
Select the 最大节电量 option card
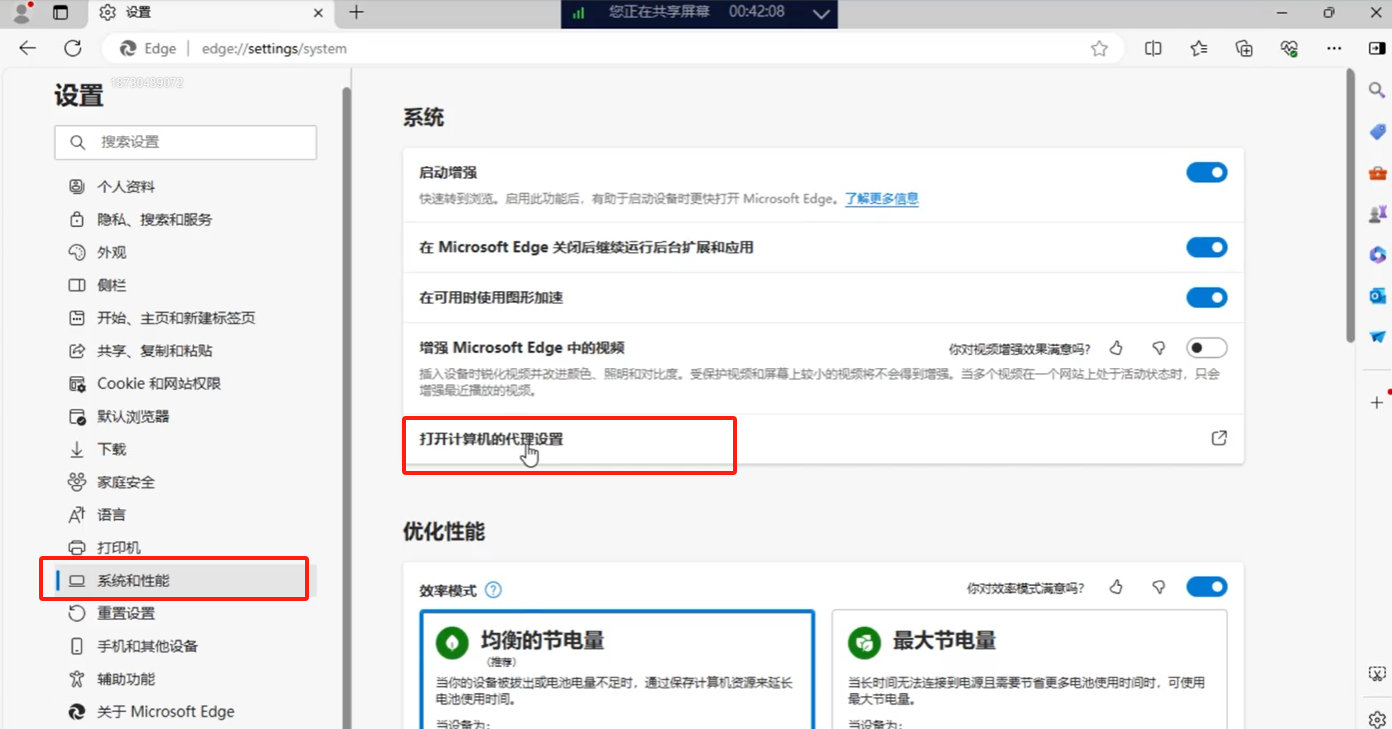pyautogui.click(x=1029, y=670)
